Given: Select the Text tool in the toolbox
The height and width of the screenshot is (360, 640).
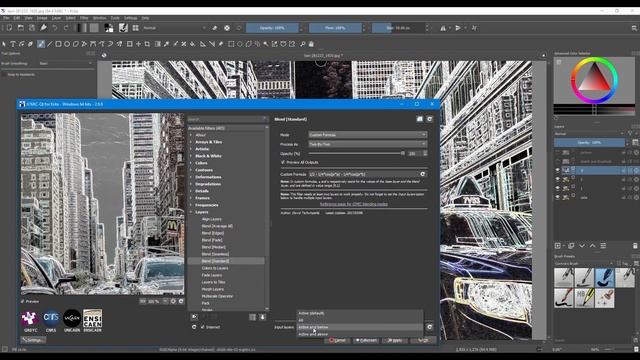Looking at the screenshot, I should click(x=13, y=44).
